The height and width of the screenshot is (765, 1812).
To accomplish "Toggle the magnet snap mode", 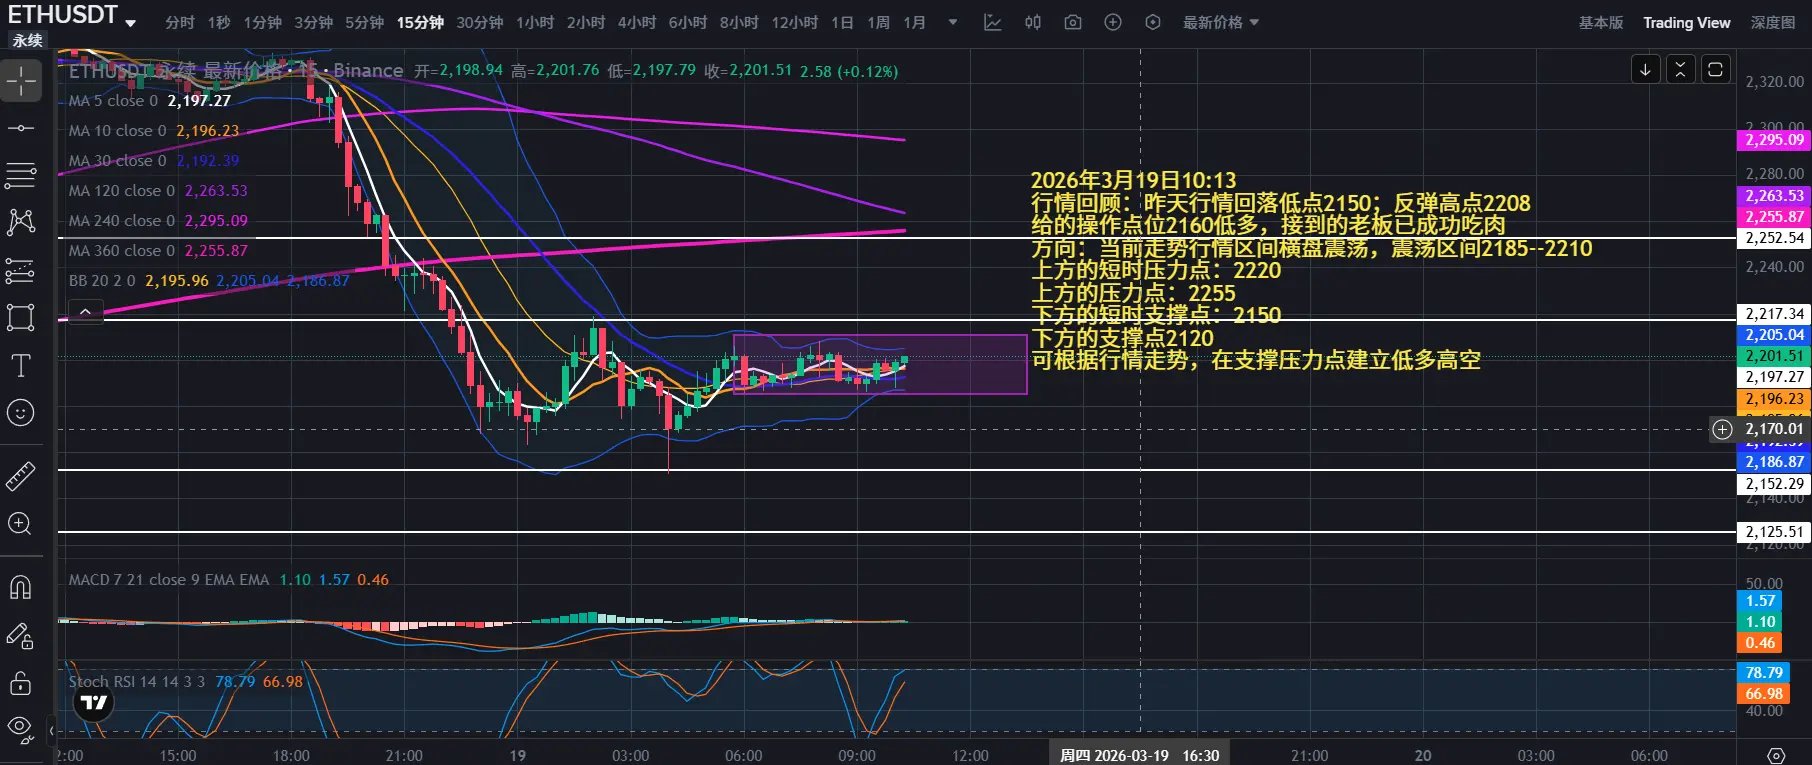I will [21, 587].
